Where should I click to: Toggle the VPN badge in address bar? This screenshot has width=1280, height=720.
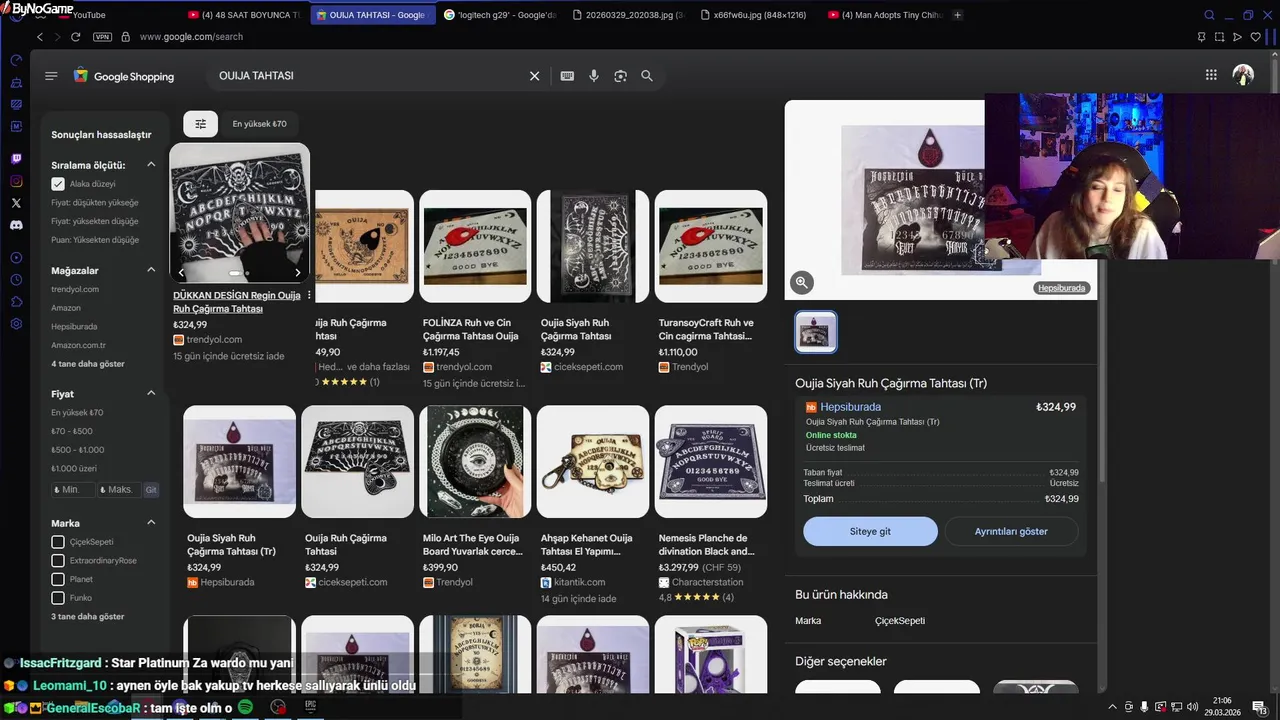(102, 37)
